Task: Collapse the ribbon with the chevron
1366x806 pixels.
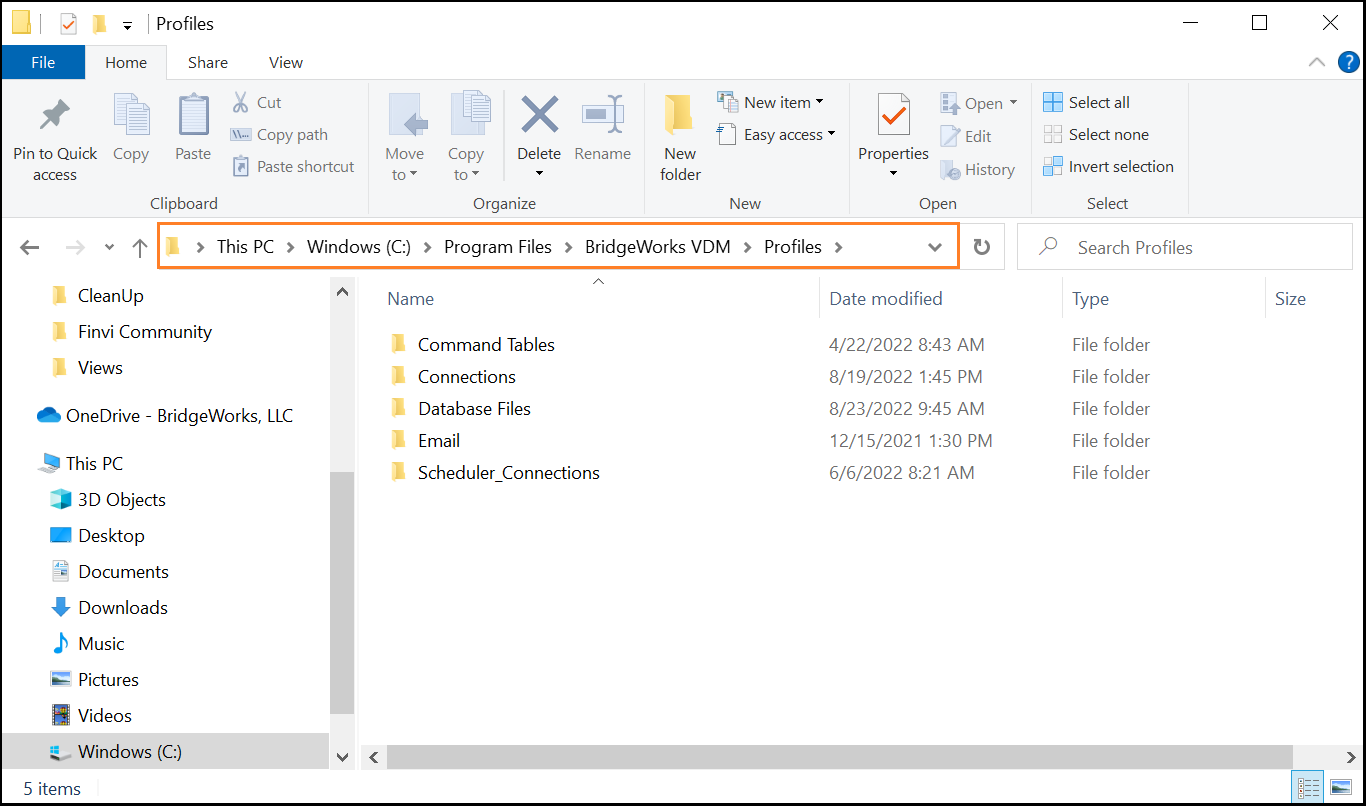Action: 1317,62
